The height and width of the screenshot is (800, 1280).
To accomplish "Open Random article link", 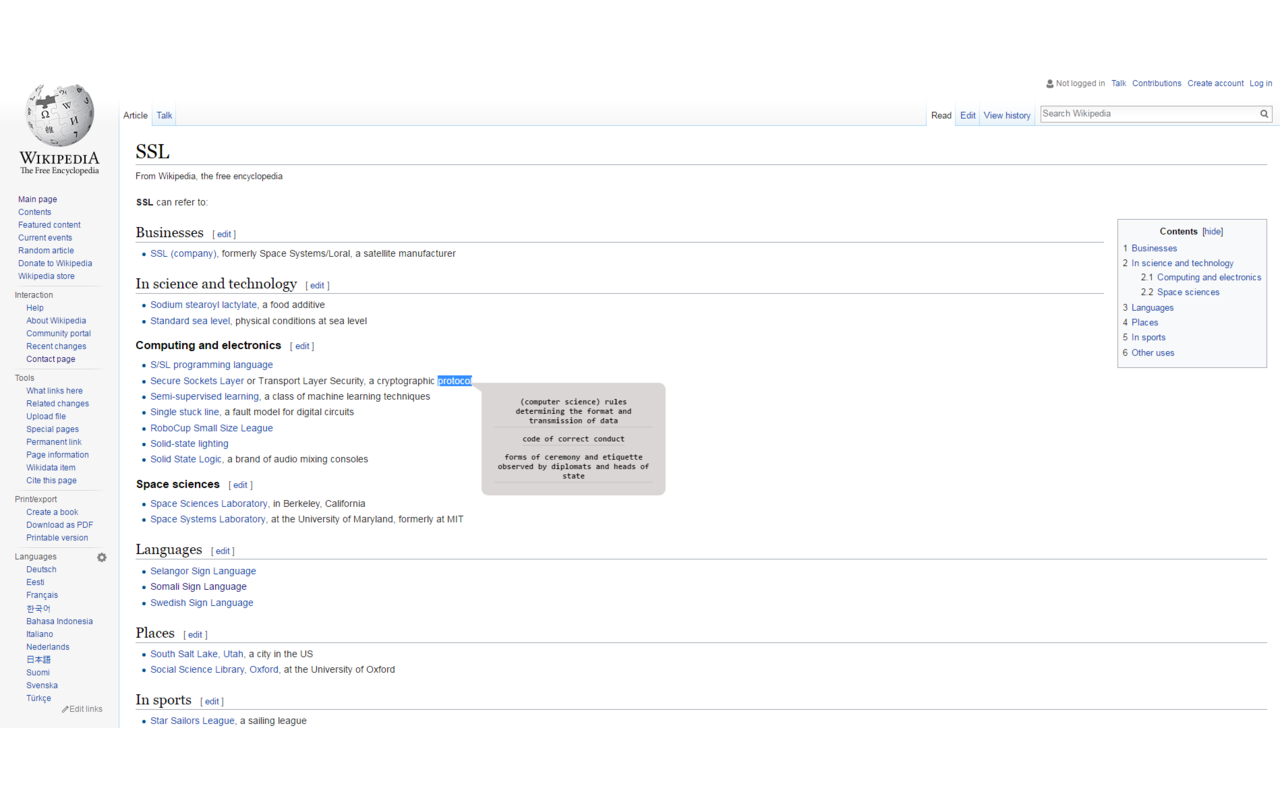I will point(46,251).
